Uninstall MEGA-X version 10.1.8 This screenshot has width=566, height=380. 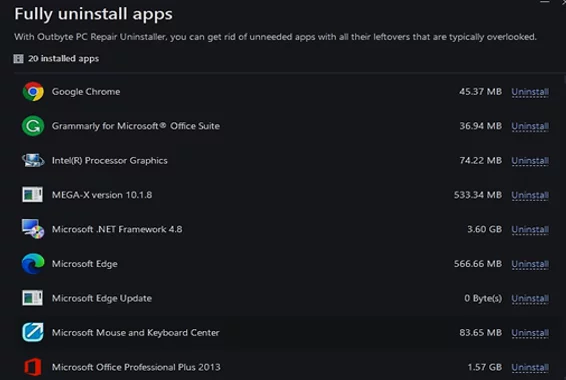(x=530, y=195)
